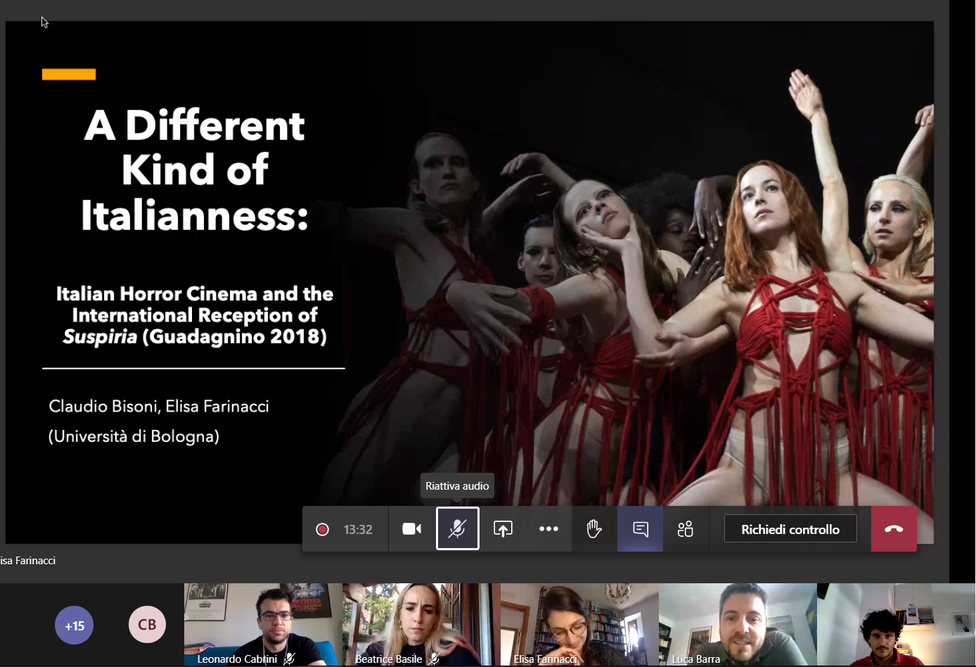Select Beatrice Basile's video thumbnail

[420, 624]
